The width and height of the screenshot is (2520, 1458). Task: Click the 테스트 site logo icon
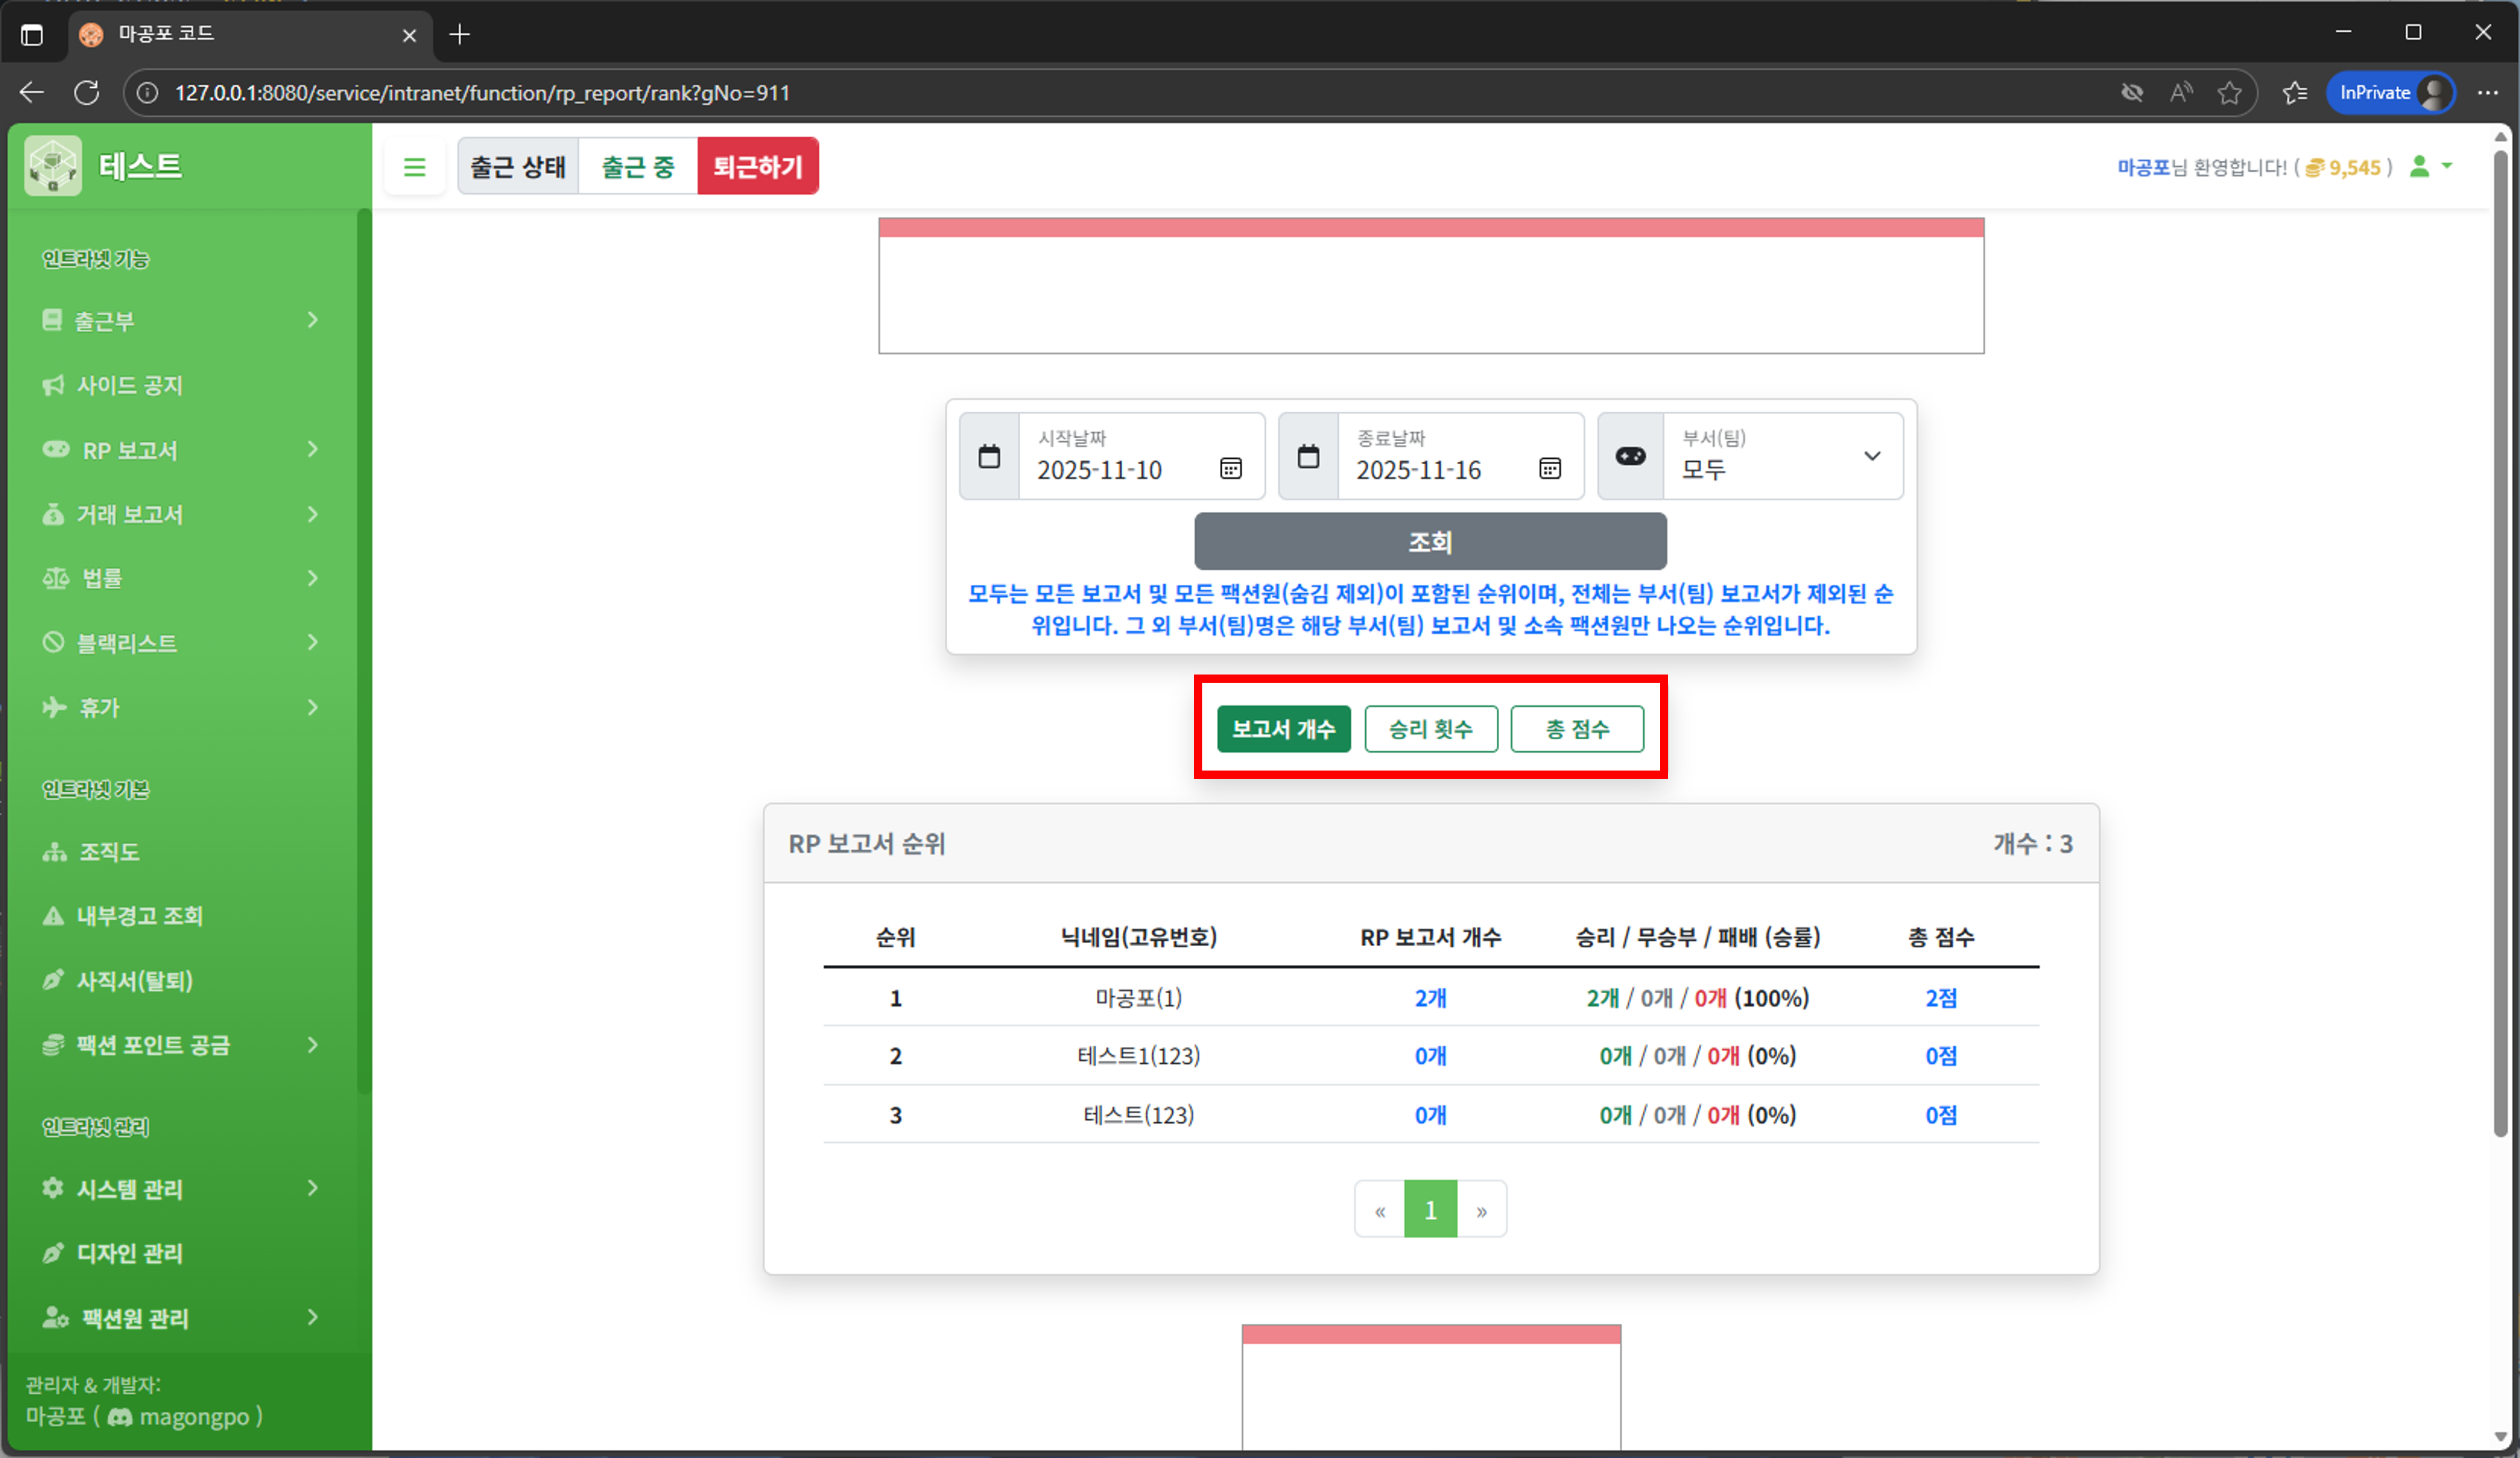(53, 166)
